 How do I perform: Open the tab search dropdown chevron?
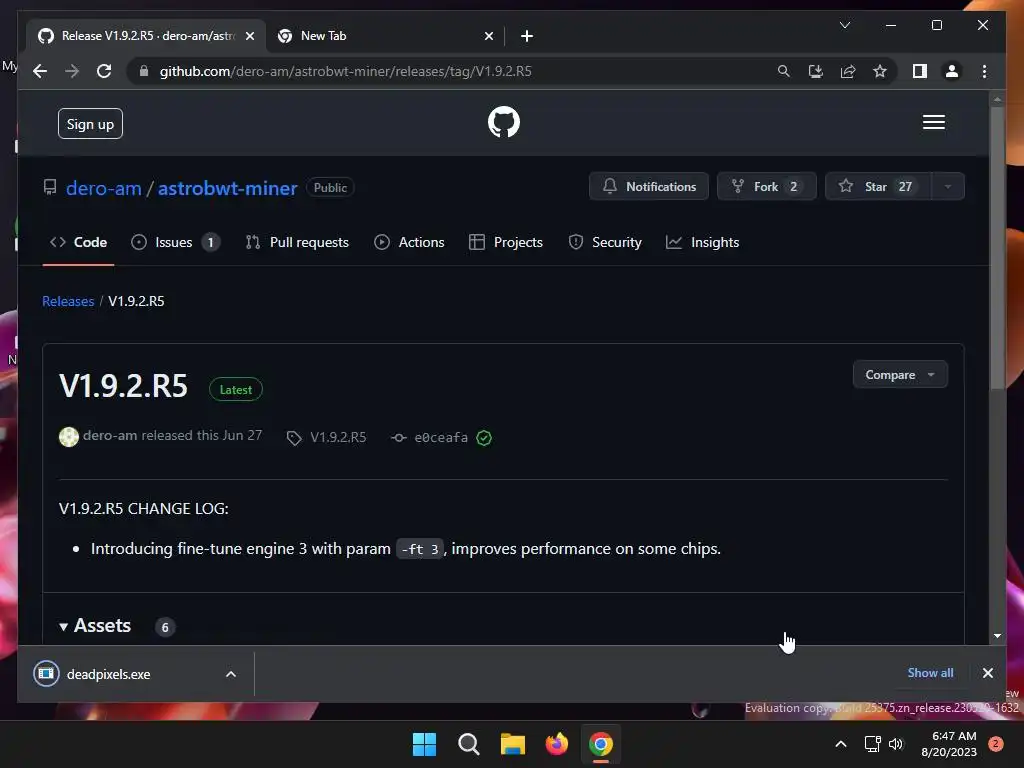click(x=844, y=25)
